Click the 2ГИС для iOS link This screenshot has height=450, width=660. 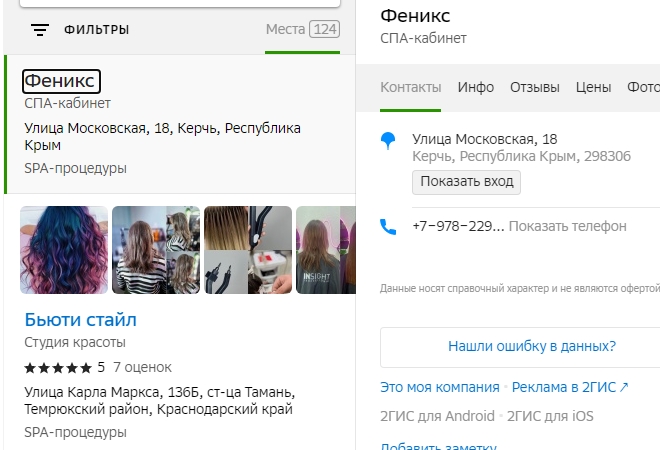(552, 416)
